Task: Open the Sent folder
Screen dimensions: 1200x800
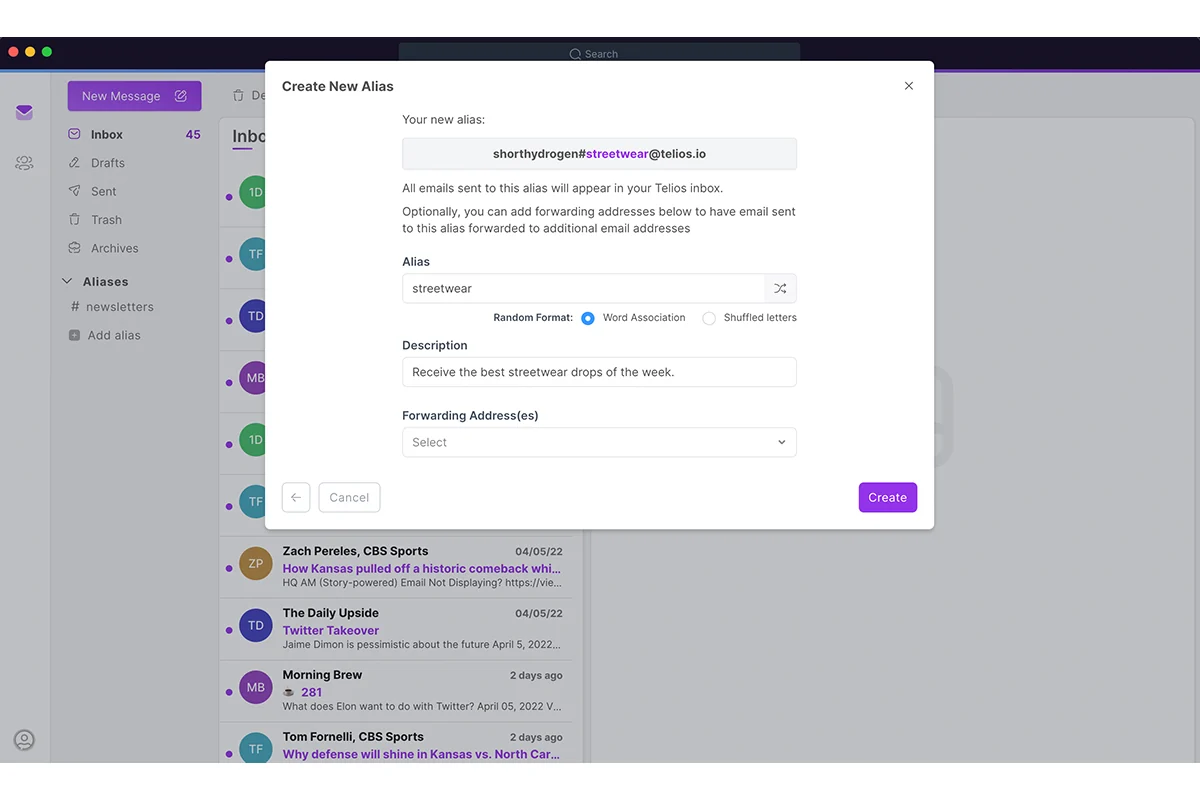Action: 104,191
